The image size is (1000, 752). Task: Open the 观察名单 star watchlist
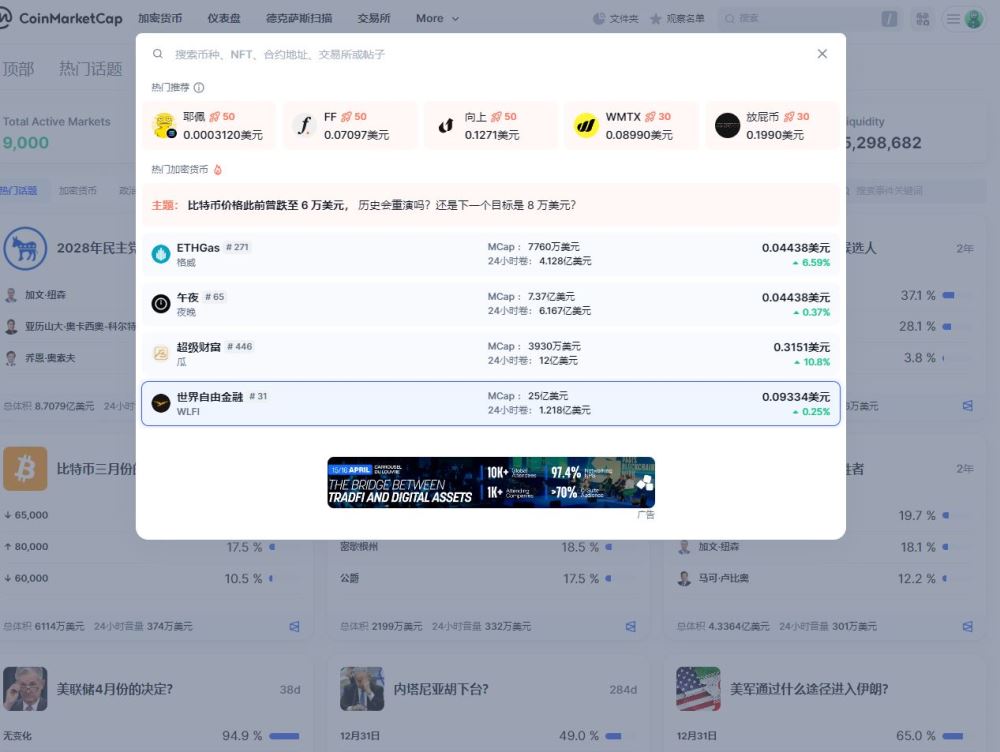(x=677, y=18)
